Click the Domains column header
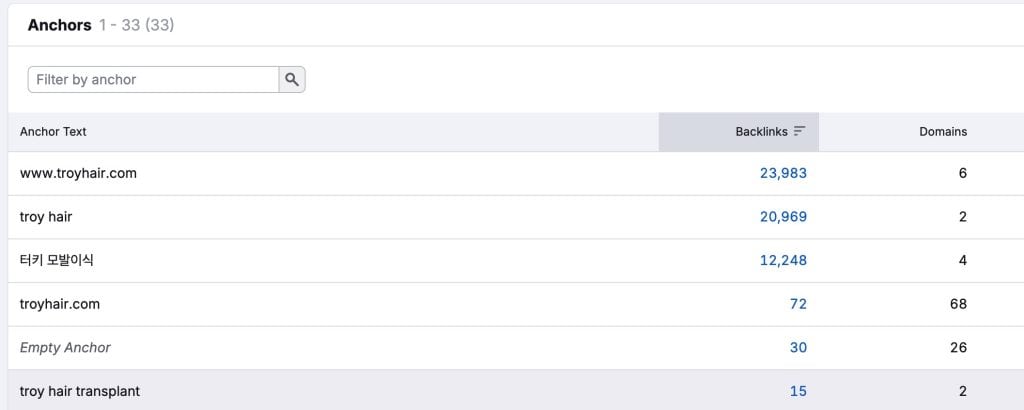 click(x=943, y=131)
